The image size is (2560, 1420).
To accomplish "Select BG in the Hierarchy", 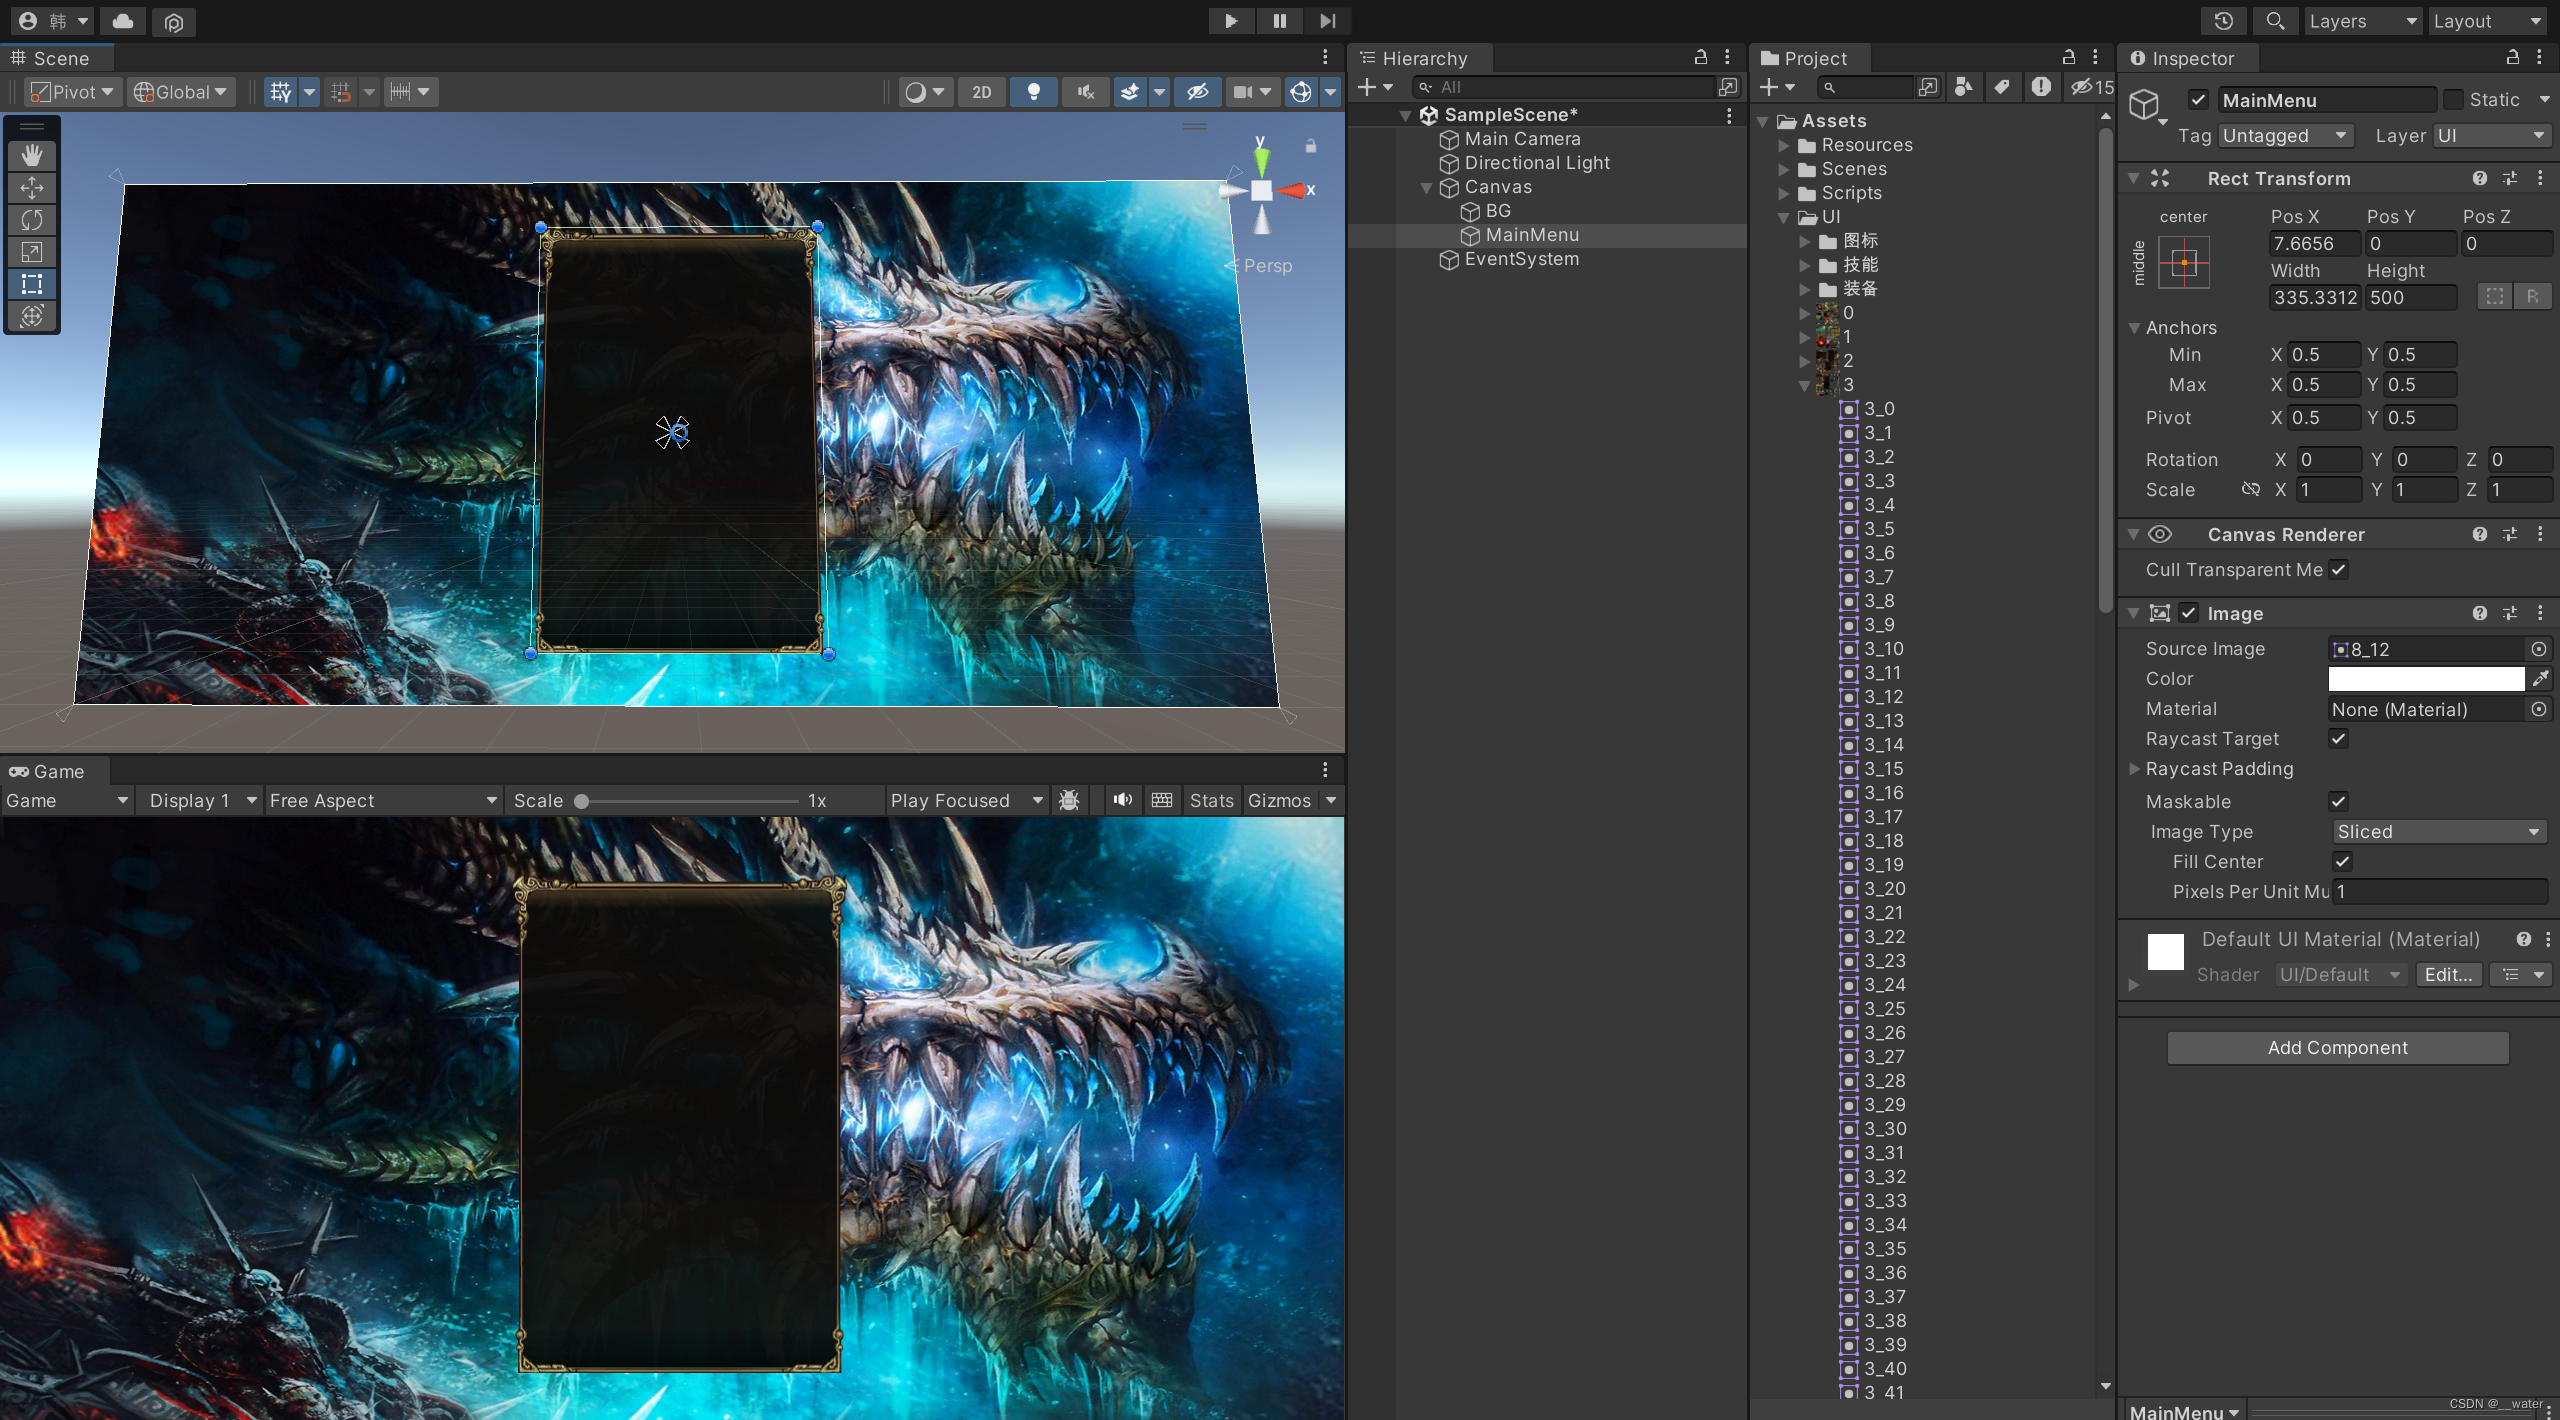I will point(1498,211).
